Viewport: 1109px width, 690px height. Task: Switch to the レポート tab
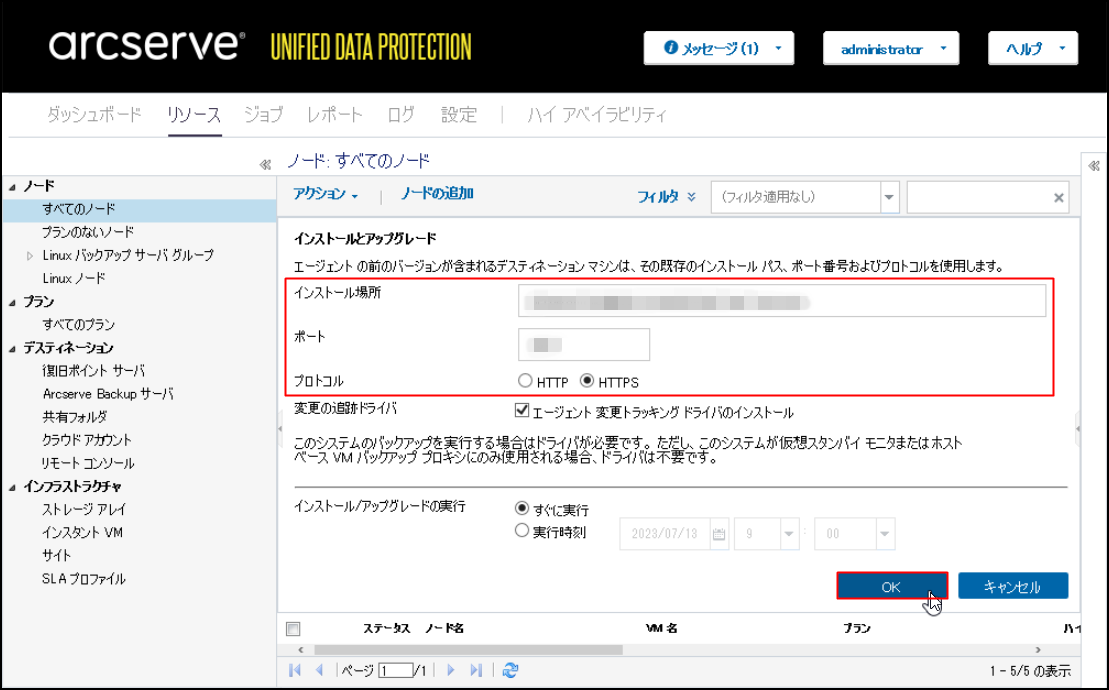pos(335,115)
